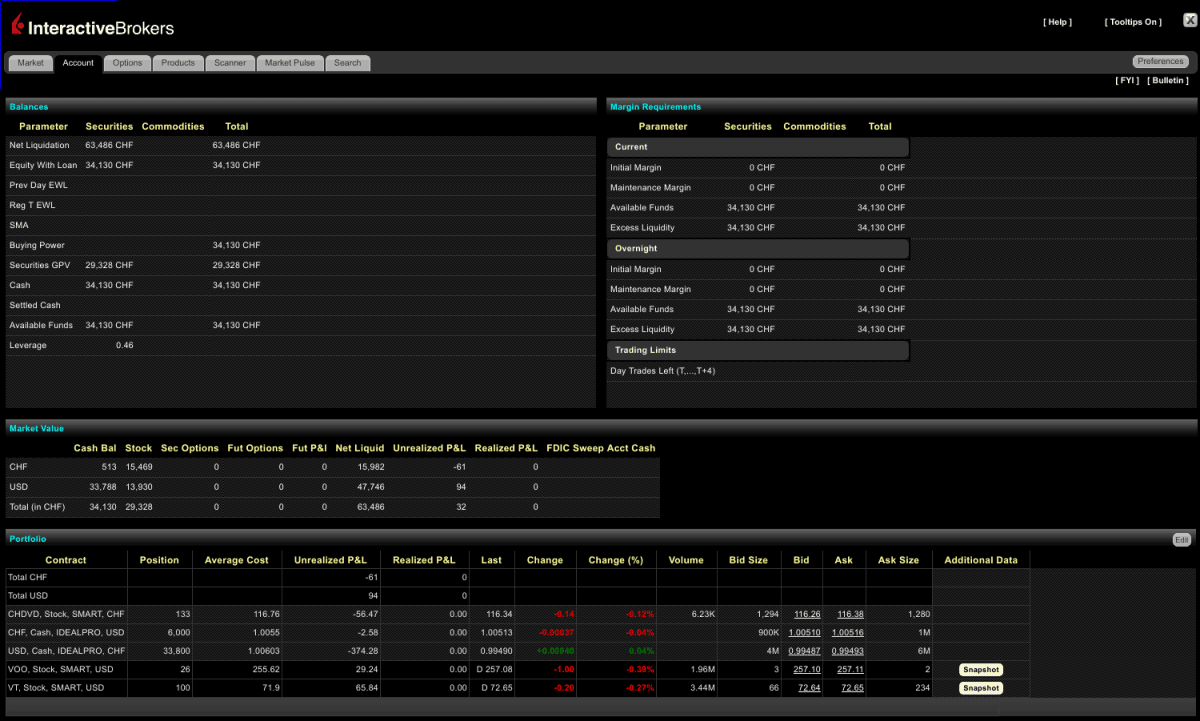Click Snapshot for the VOO position
The width and height of the screenshot is (1200, 721).
(980, 669)
